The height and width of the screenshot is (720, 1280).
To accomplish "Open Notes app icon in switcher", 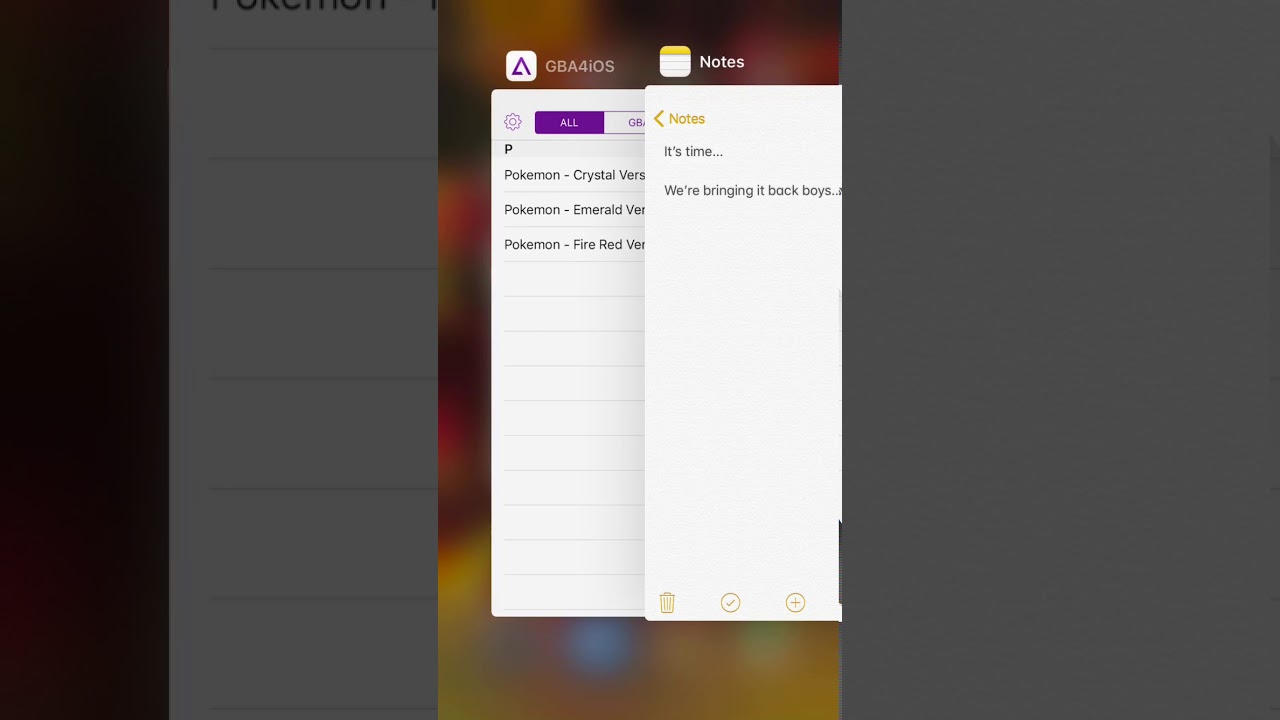I will [675, 62].
